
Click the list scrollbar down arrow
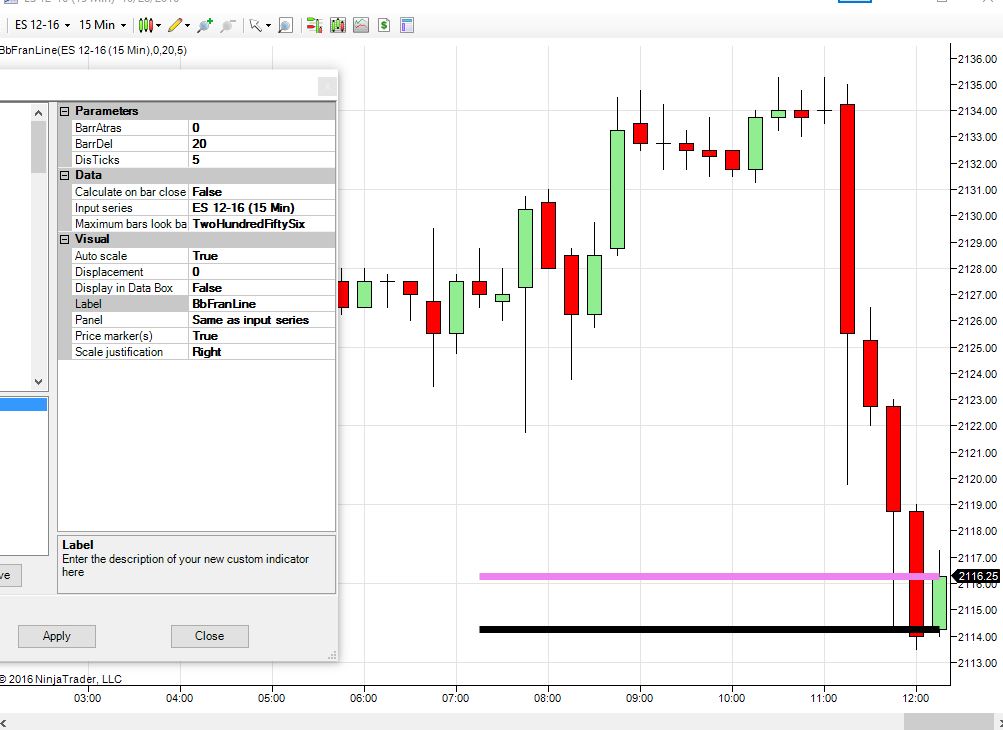38,382
